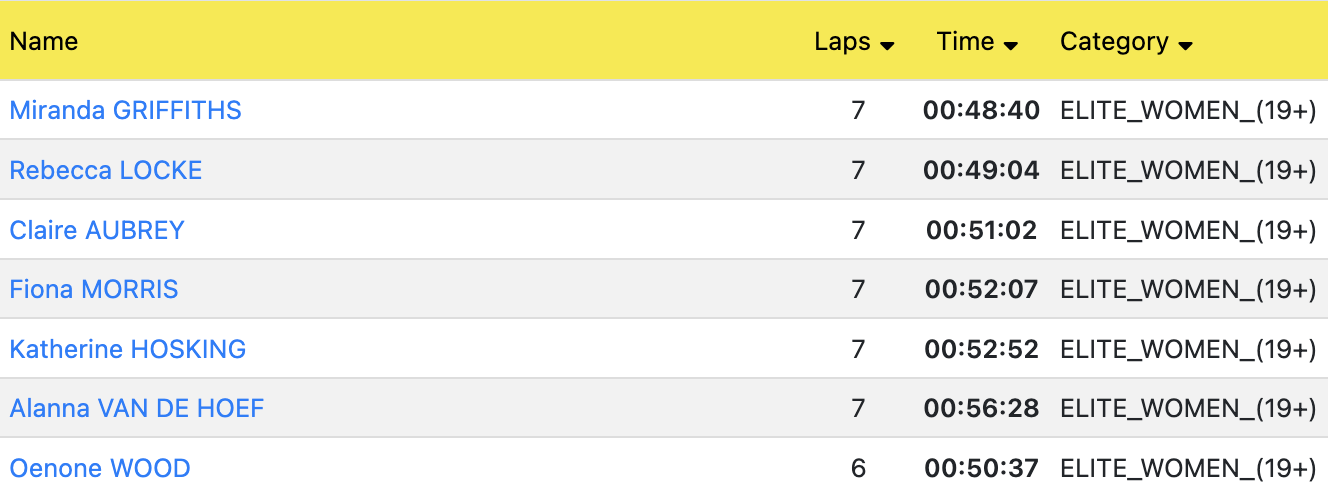
Task: Open Fiona MORRIS rider link
Action: tap(94, 290)
